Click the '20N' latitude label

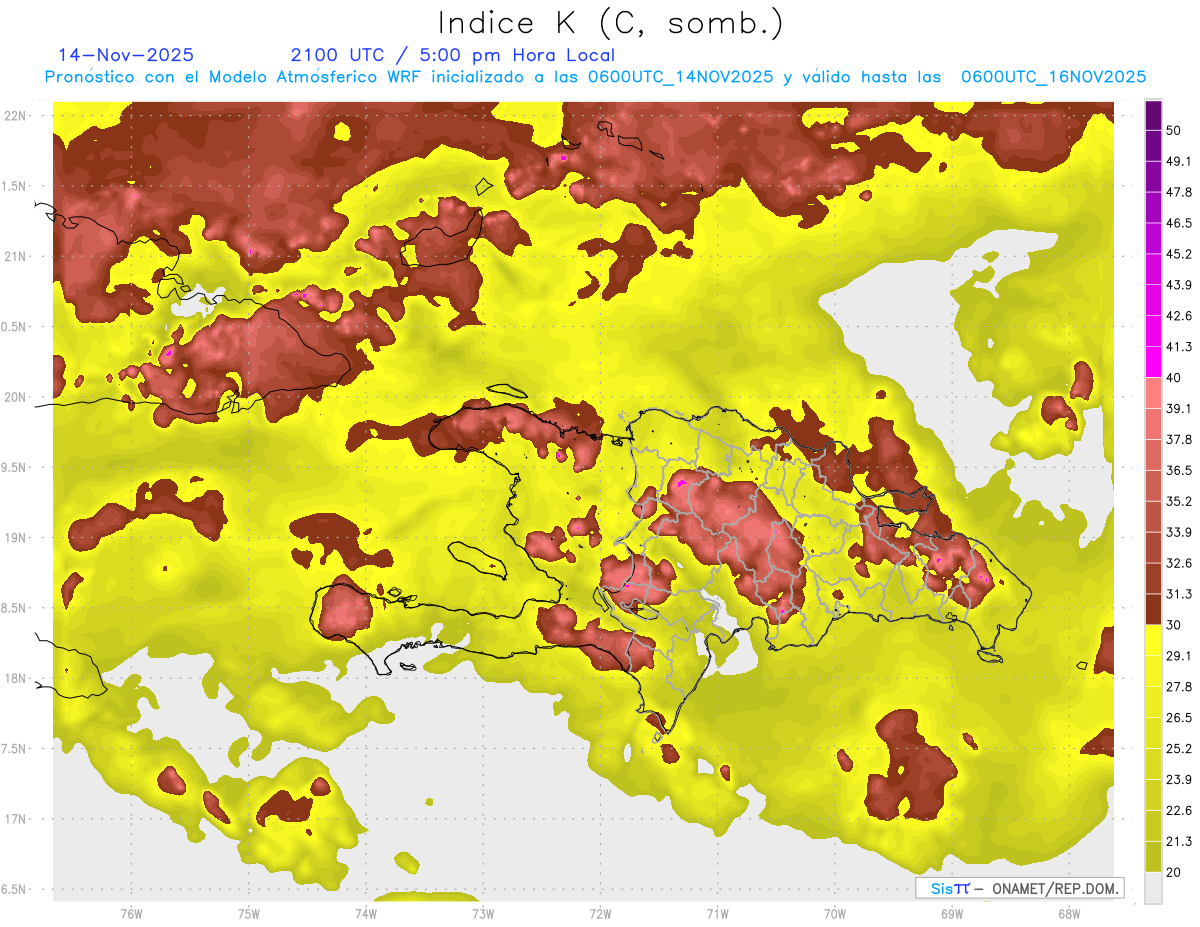pyautogui.click(x=14, y=397)
